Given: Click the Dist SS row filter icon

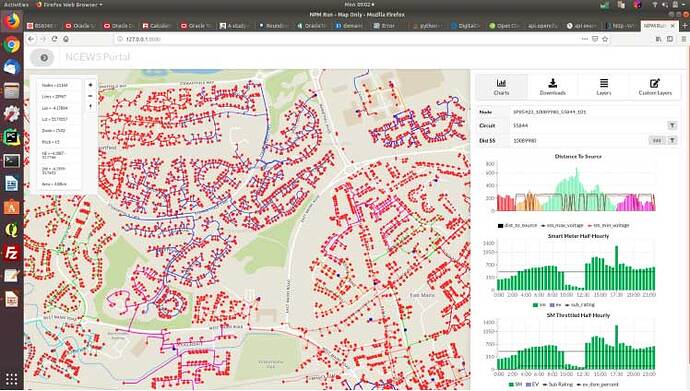Looking at the screenshot, I should [x=672, y=140].
